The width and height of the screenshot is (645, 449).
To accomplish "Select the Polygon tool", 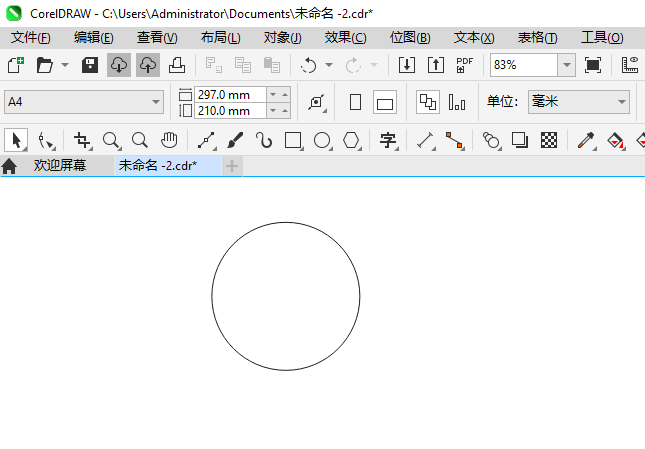I will tap(352, 141).
